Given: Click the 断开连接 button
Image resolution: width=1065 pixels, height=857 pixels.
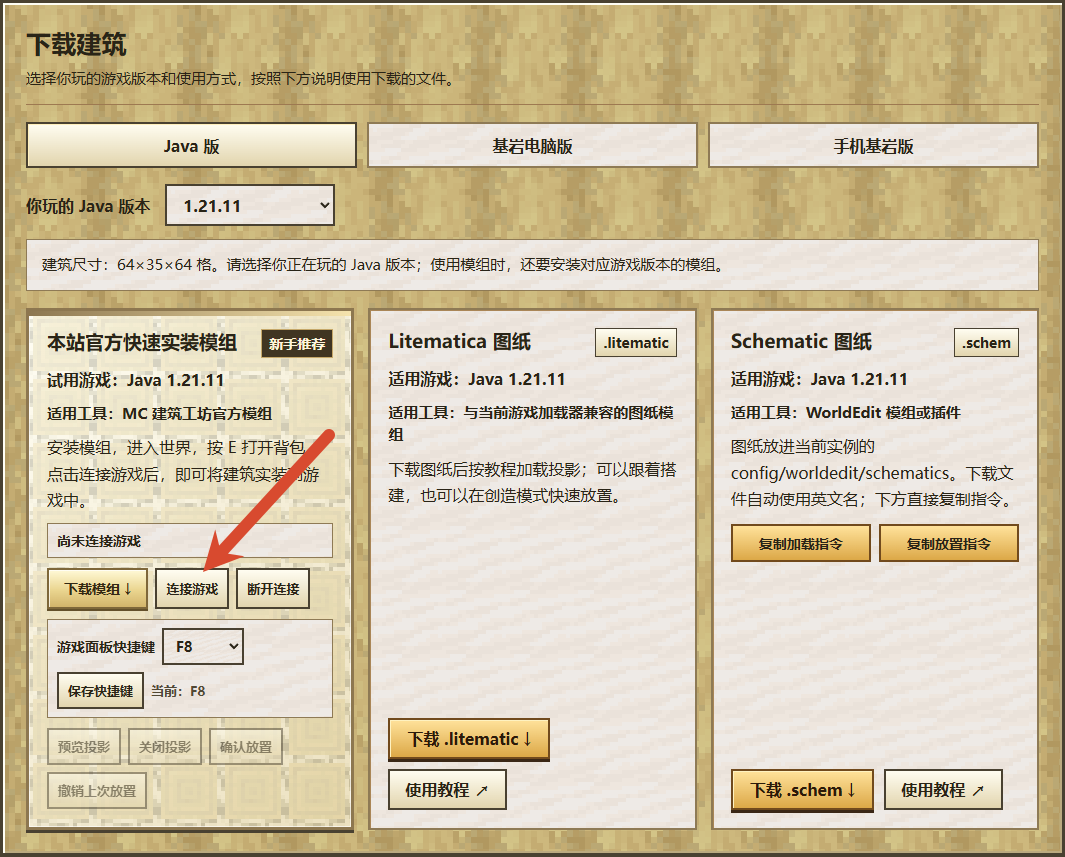Looking at the screenshot, I should point(273,589).
